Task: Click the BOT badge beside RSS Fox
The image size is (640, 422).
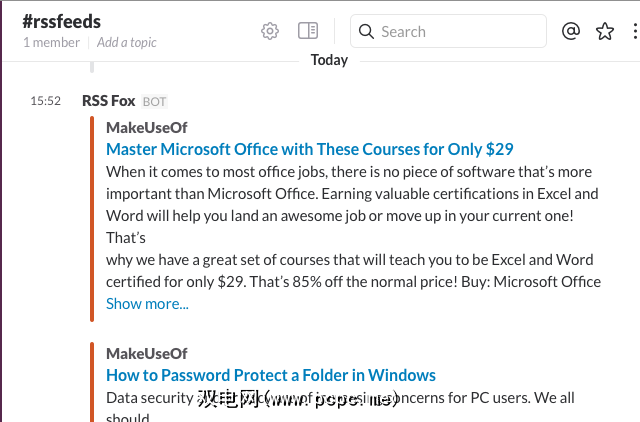Action: (x=154, y=102)
